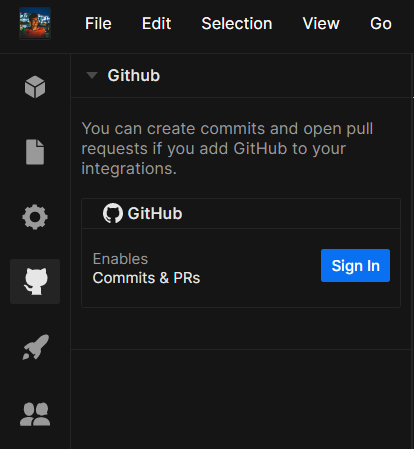414x449 pixels.
Task: Click the GitHub logo in integration card
Action: (x=113, y=213)
